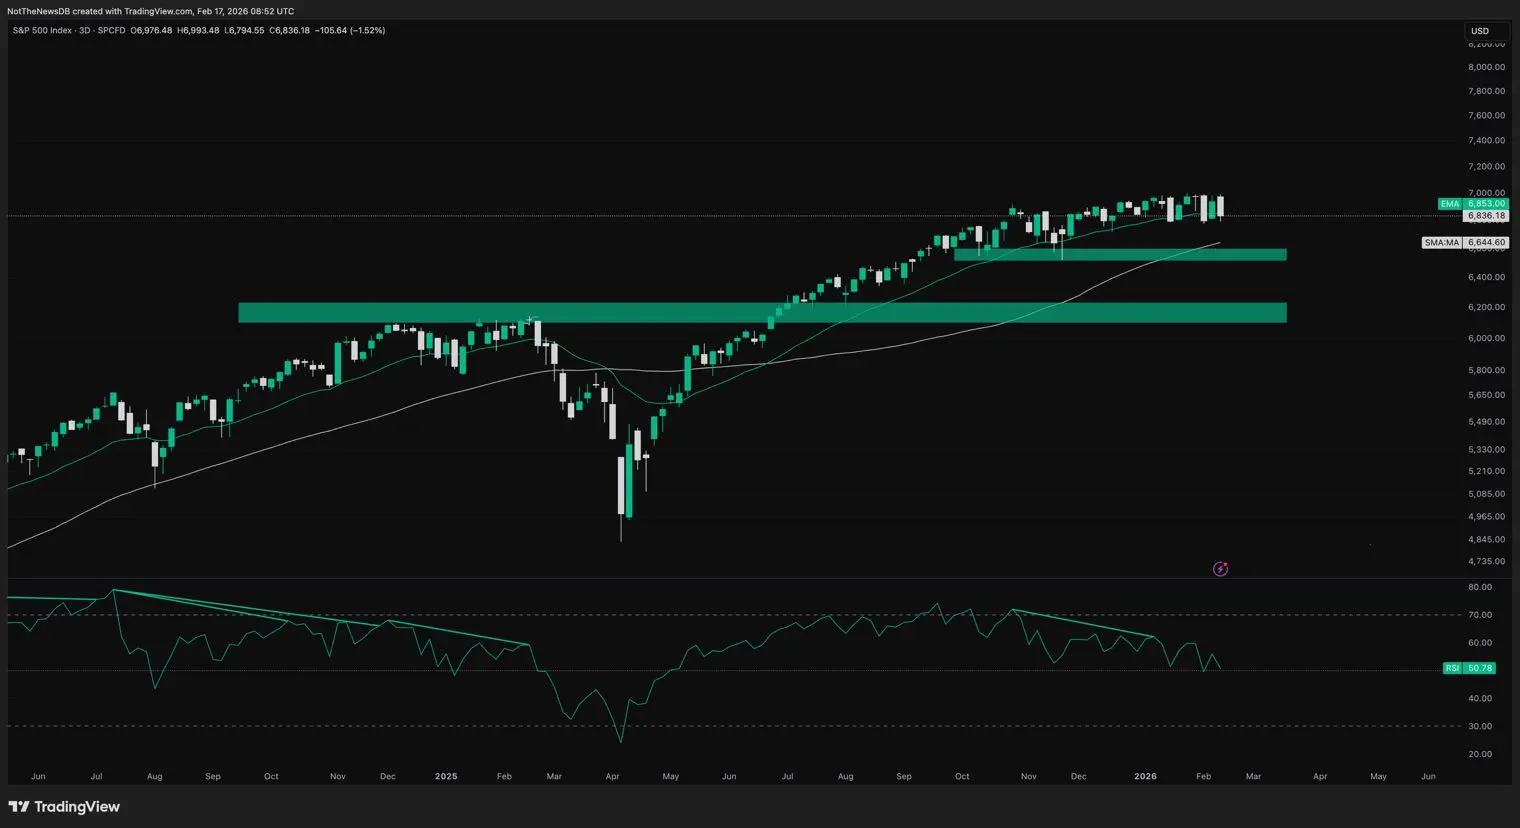
Task: Click the 3D interval in the legend
Action: tap(85, 31)
